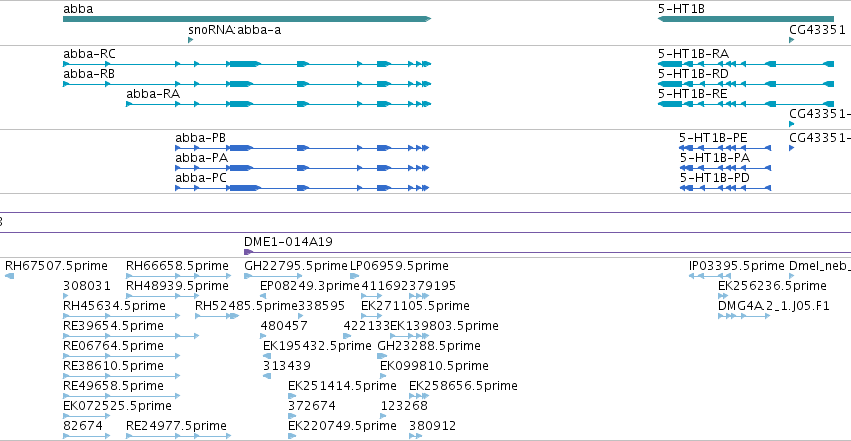The width and height of the screenshot is (851, 441).
Task: Select the 5-HT1B-PE protein feature
Action: [725, 148]
